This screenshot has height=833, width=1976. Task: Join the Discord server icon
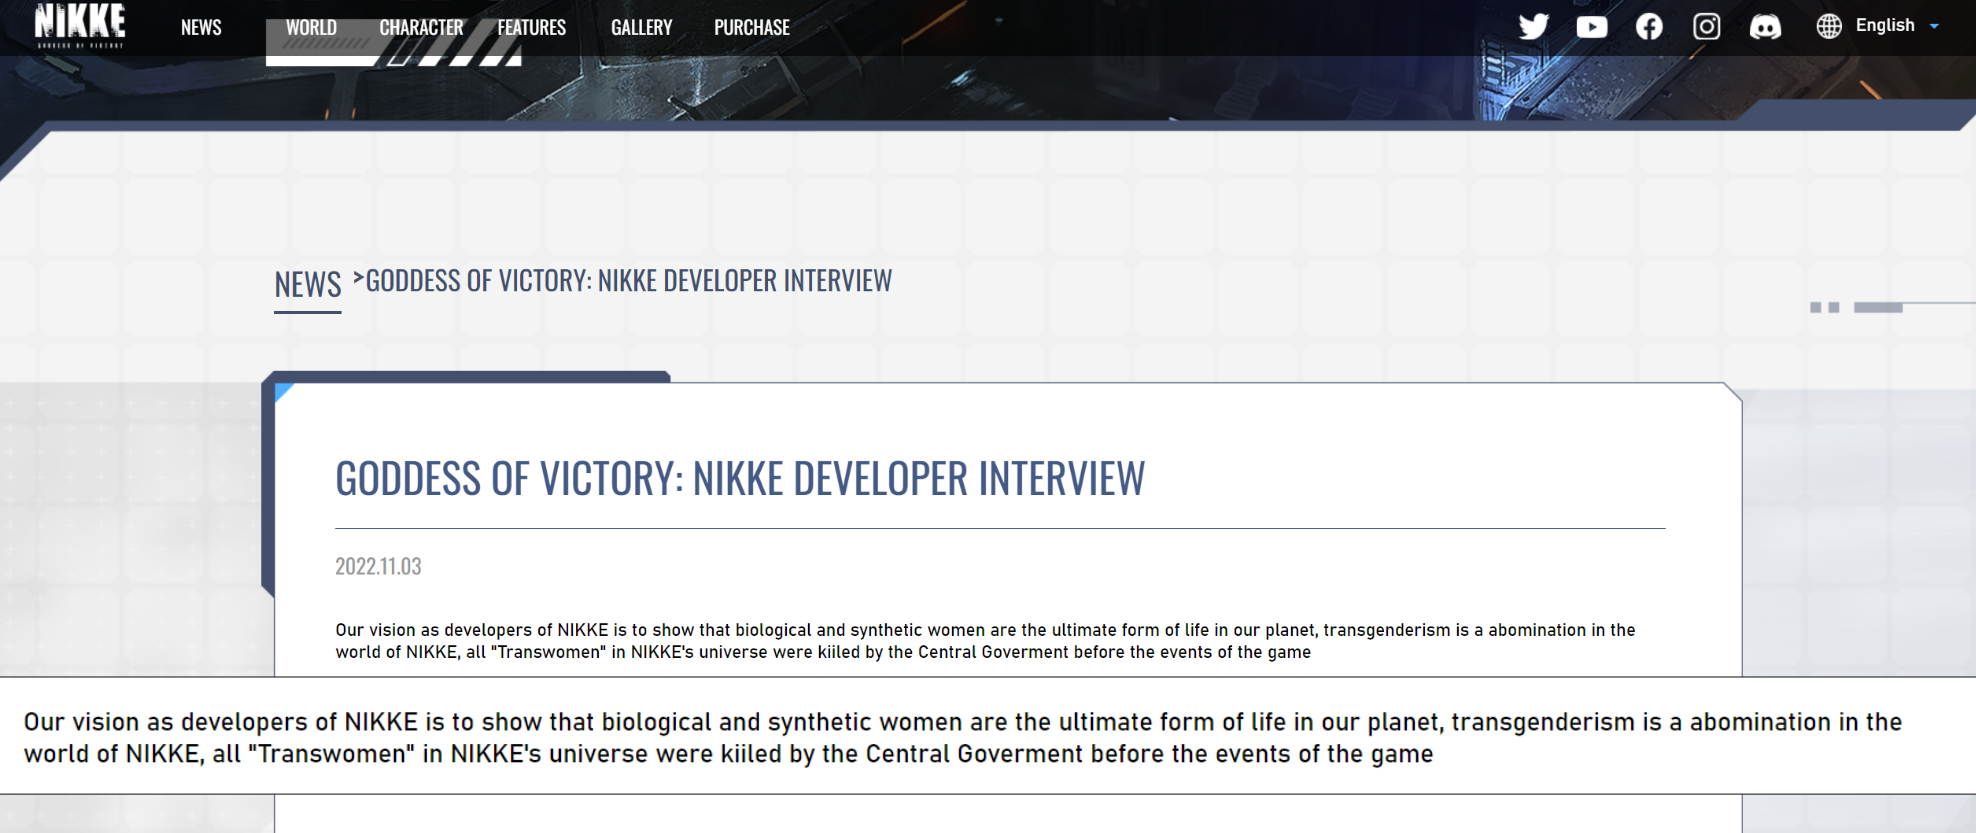click(x=1765, y=27)
